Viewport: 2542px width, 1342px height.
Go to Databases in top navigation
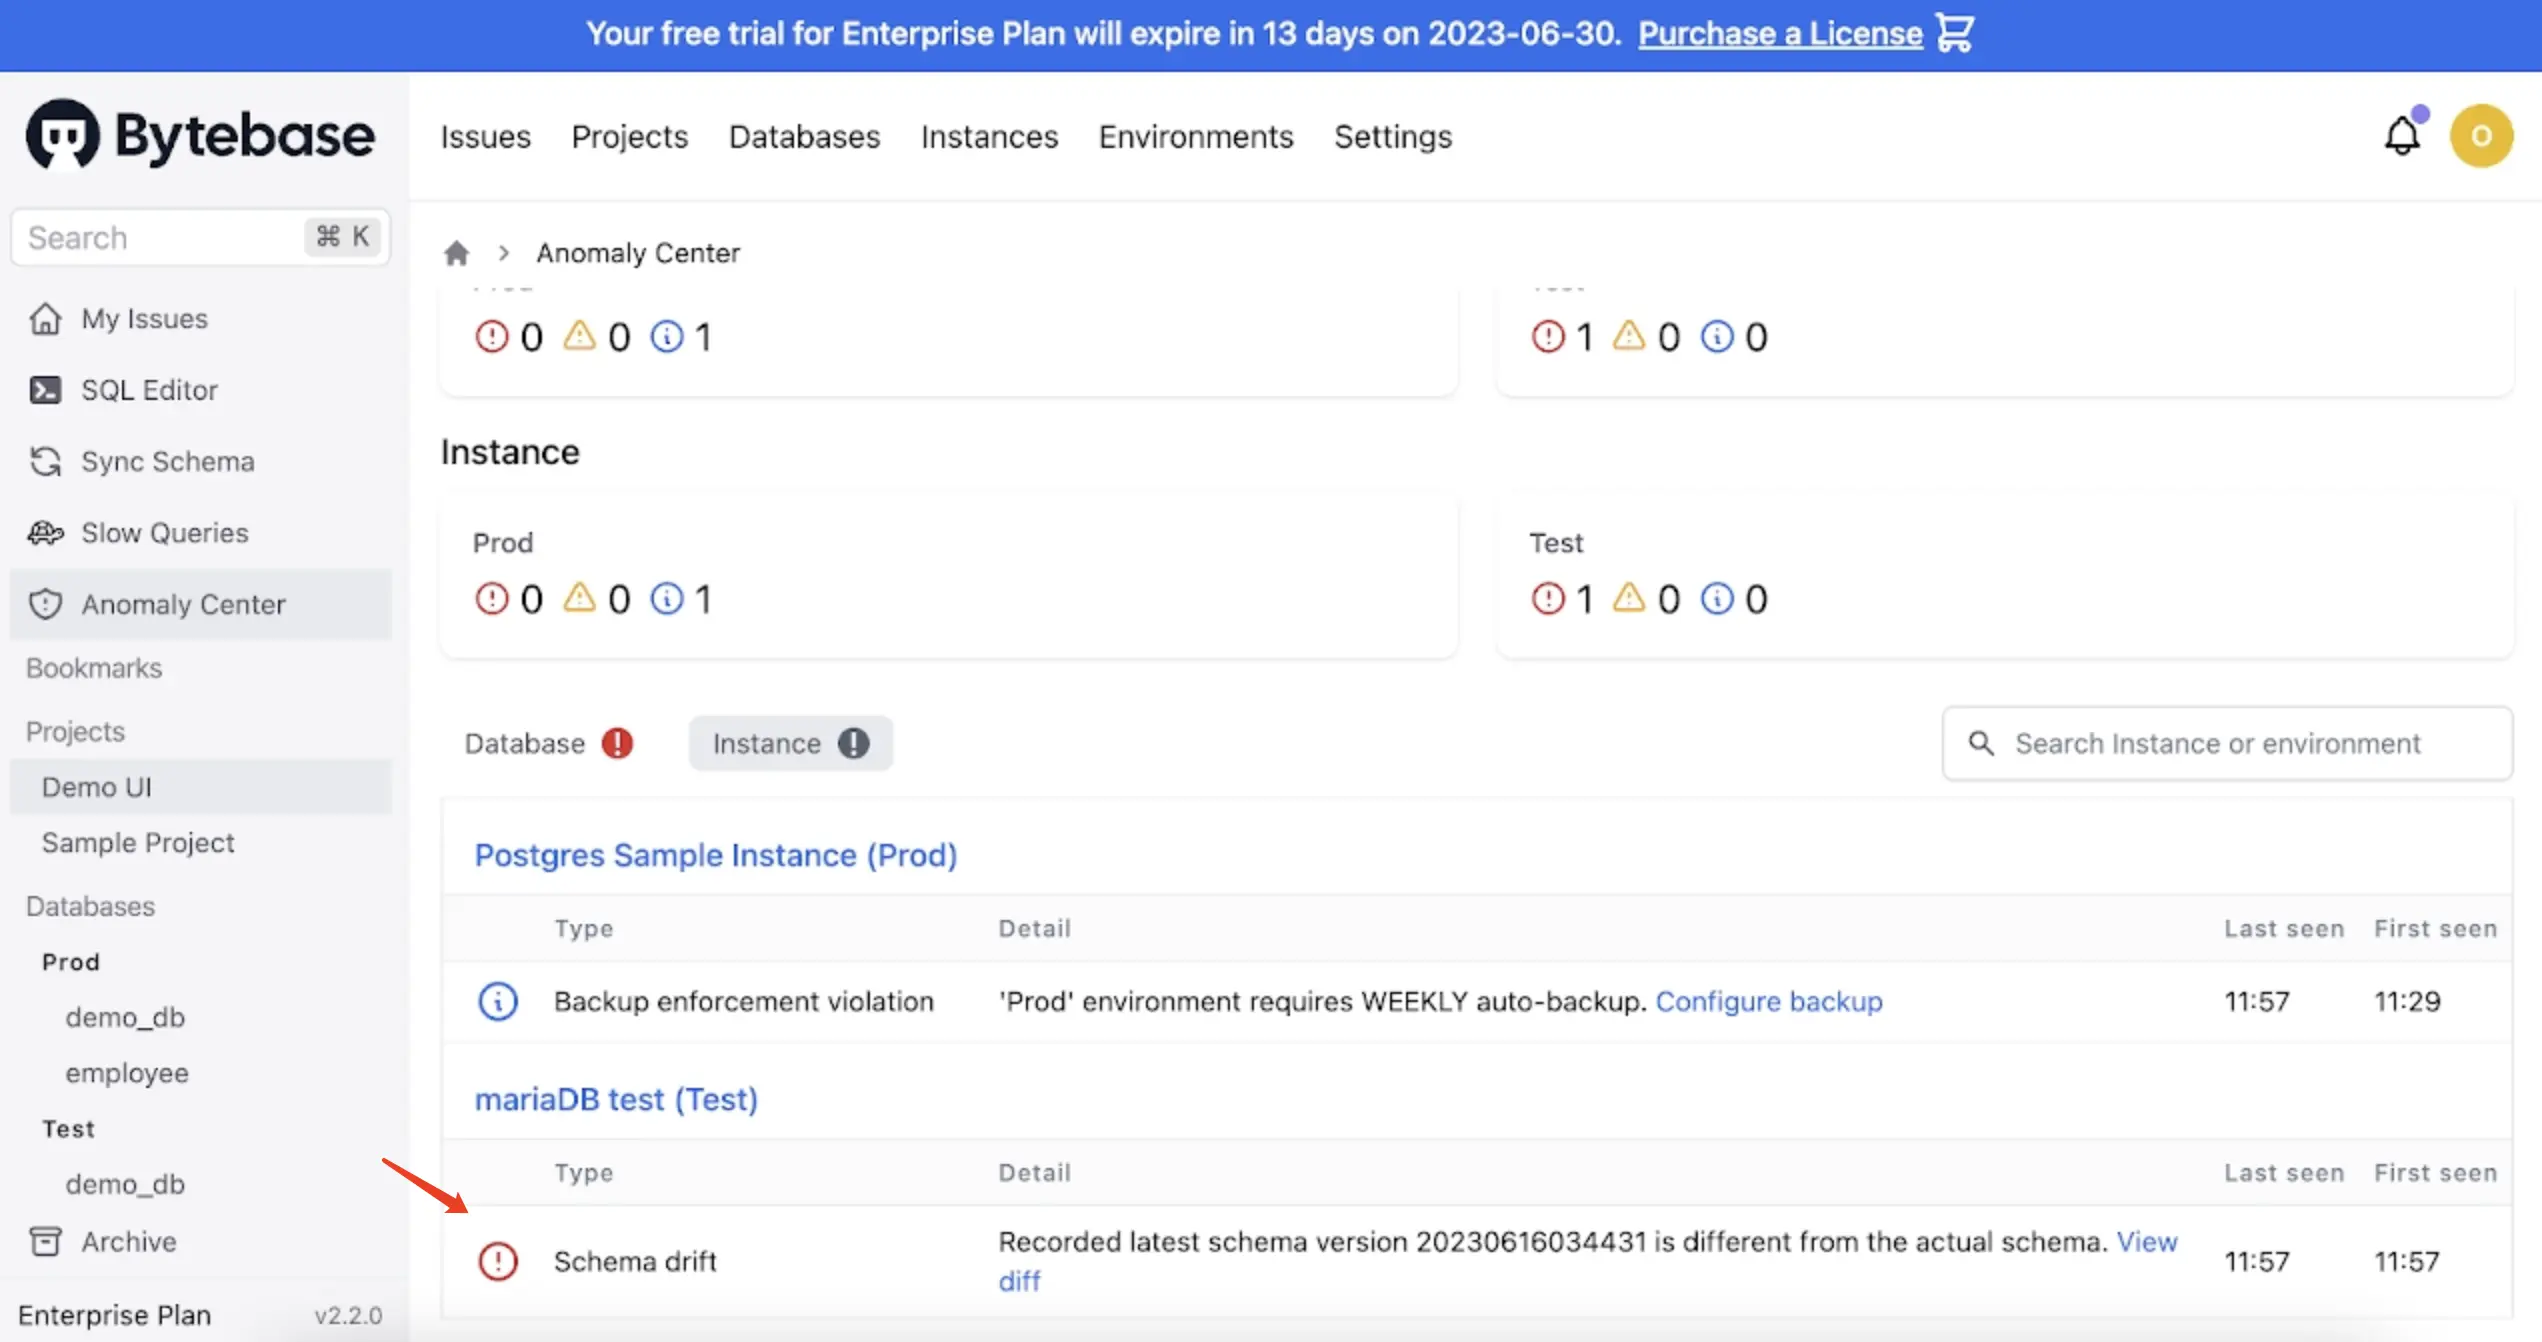click(x=805, y=136)
